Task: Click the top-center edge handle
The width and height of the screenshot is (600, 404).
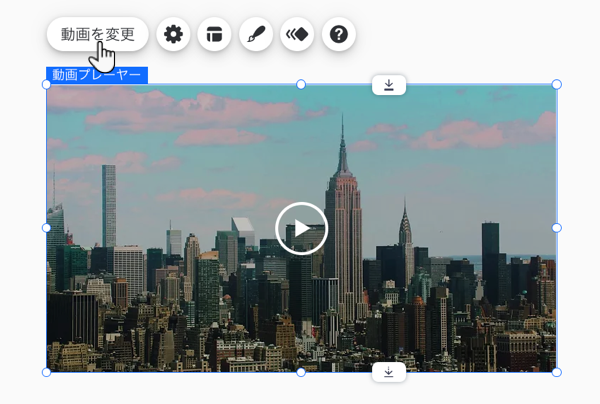Action: point(301,85)
